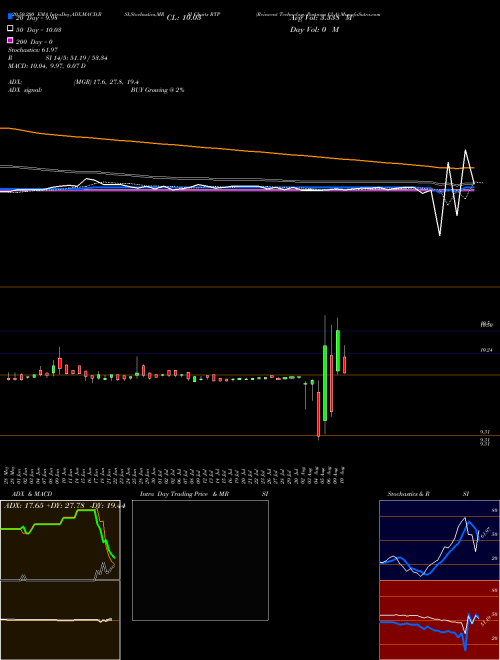Click the MunafaSutra.com site text in the header
500x660 pixels.
[359, 14]
